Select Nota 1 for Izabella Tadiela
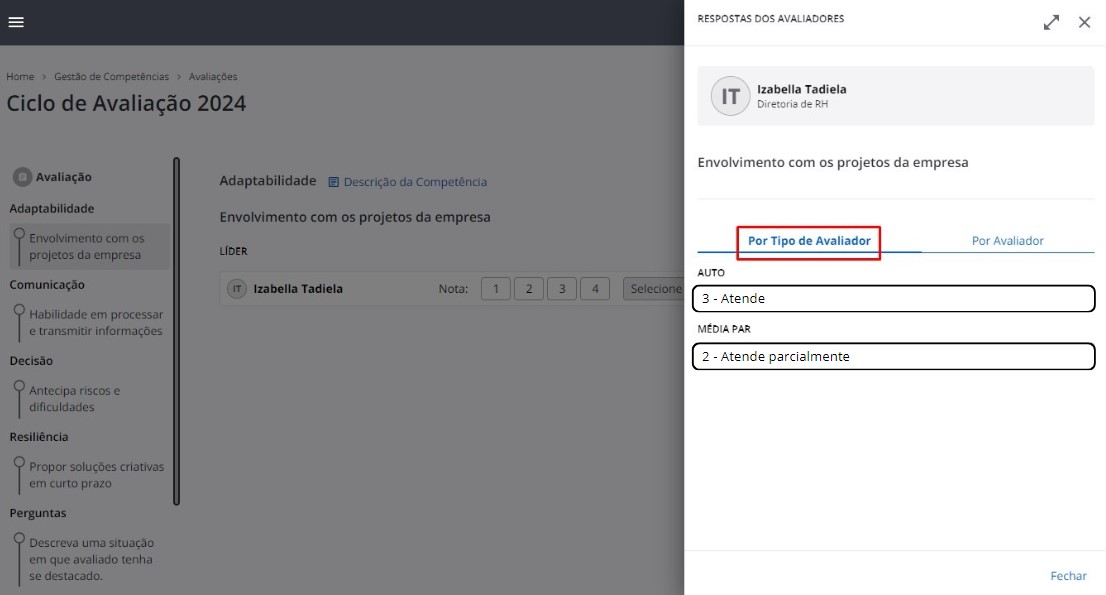 tap(496, 288)
